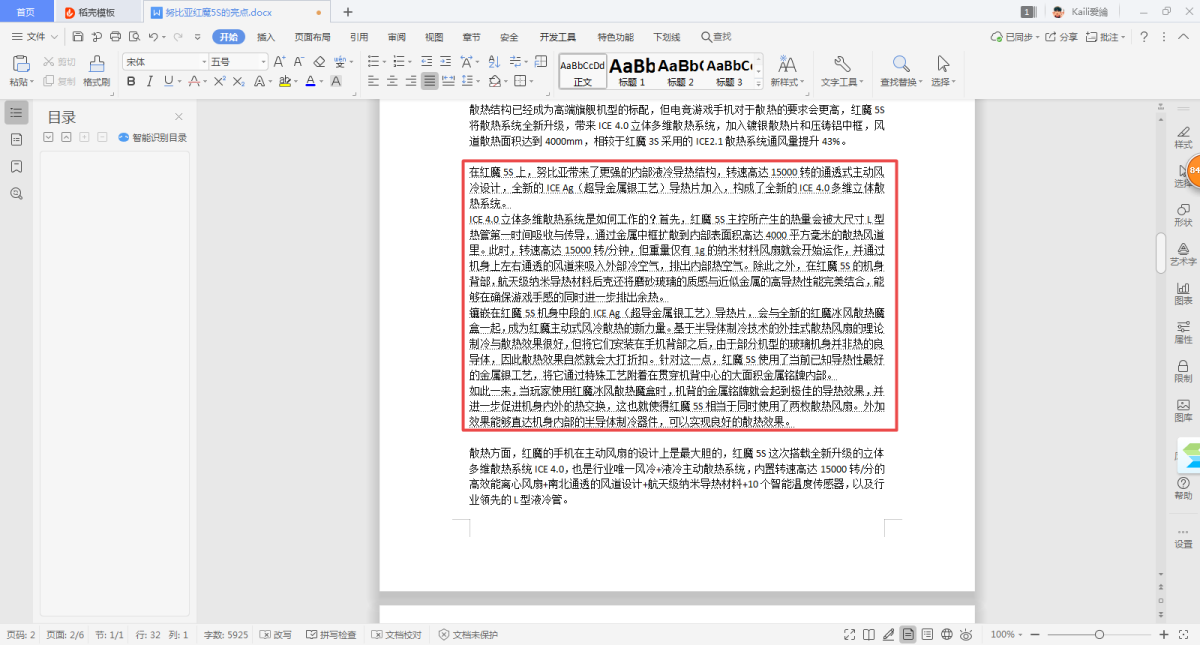Switch to the 插入 ribbon tab
1200x645 pixels.
266,37
